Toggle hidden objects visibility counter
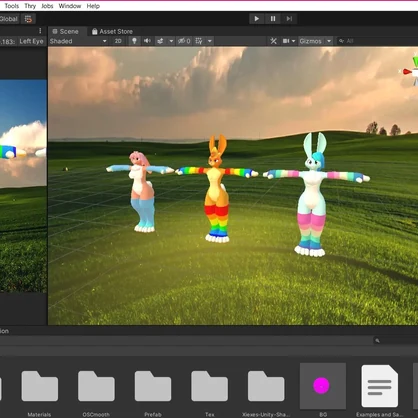Image resolution: width=418 pixels, height=418 pixels. pyautogui.click(x=184, y=41)
